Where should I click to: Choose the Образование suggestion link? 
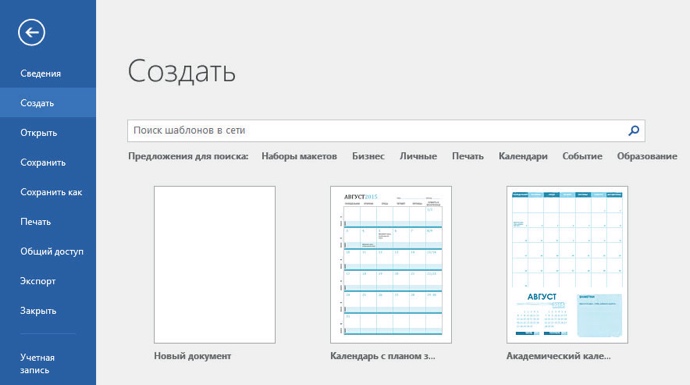click(647, 156)
